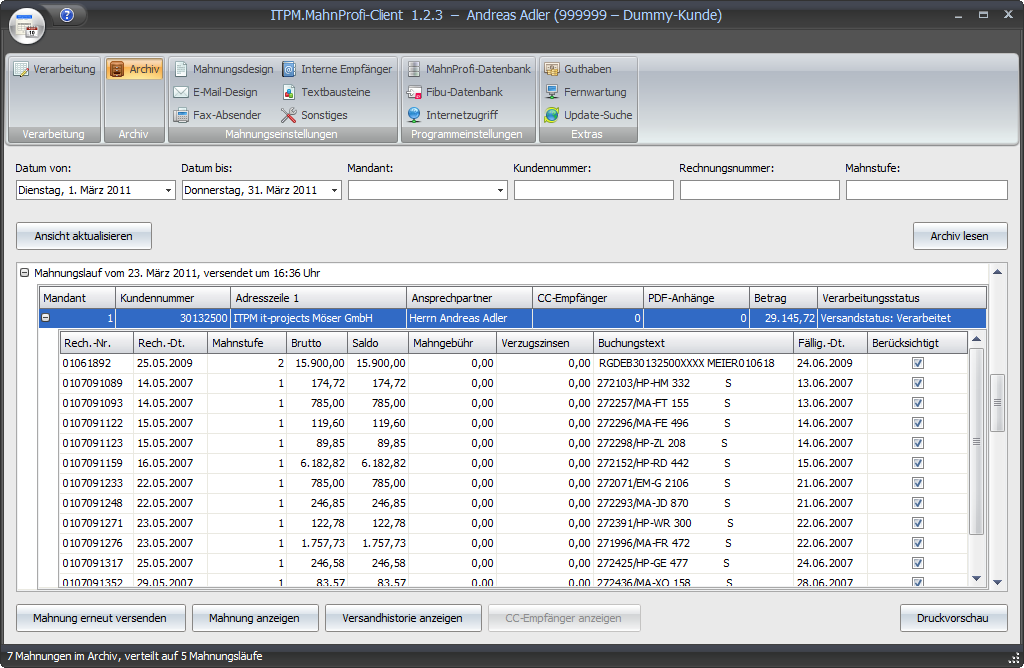Toggle Berücksichtigt checkbox for invoice 01061892

(x=918, y=363)
